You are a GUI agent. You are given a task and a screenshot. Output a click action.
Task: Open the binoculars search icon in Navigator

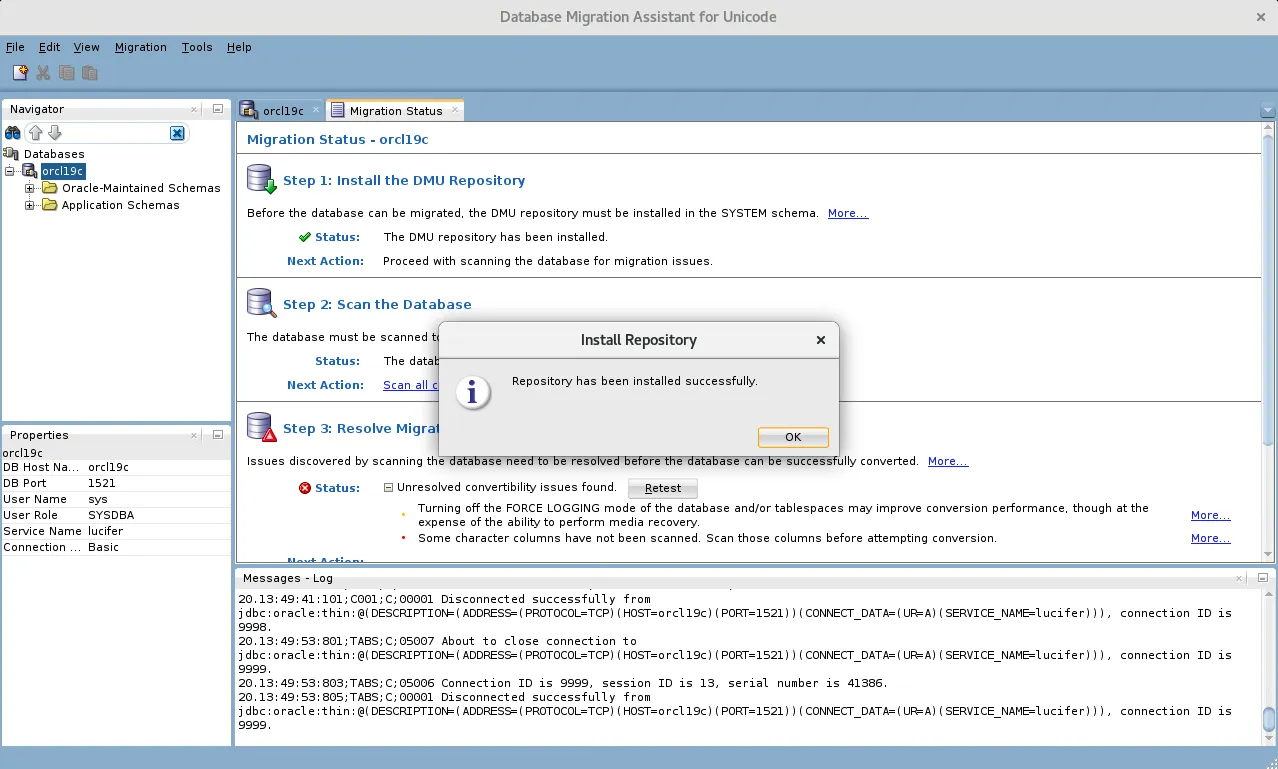tap(12, 132)
